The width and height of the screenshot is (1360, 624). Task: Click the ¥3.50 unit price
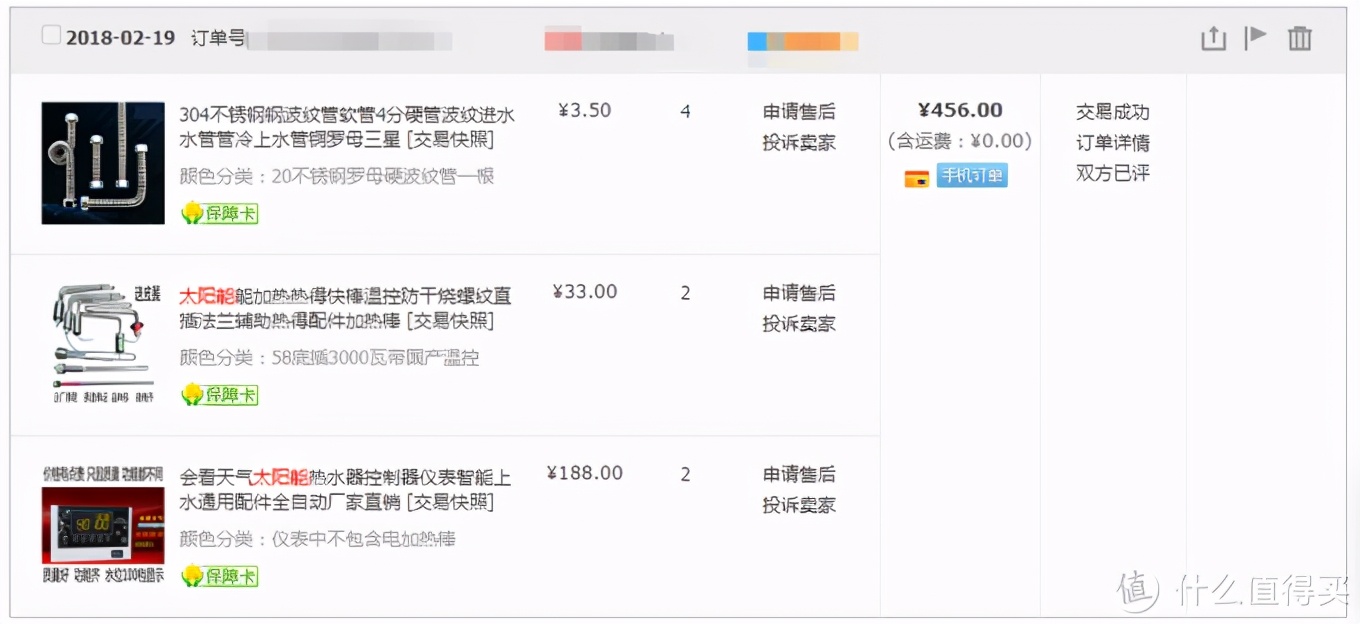pos(584,110)
